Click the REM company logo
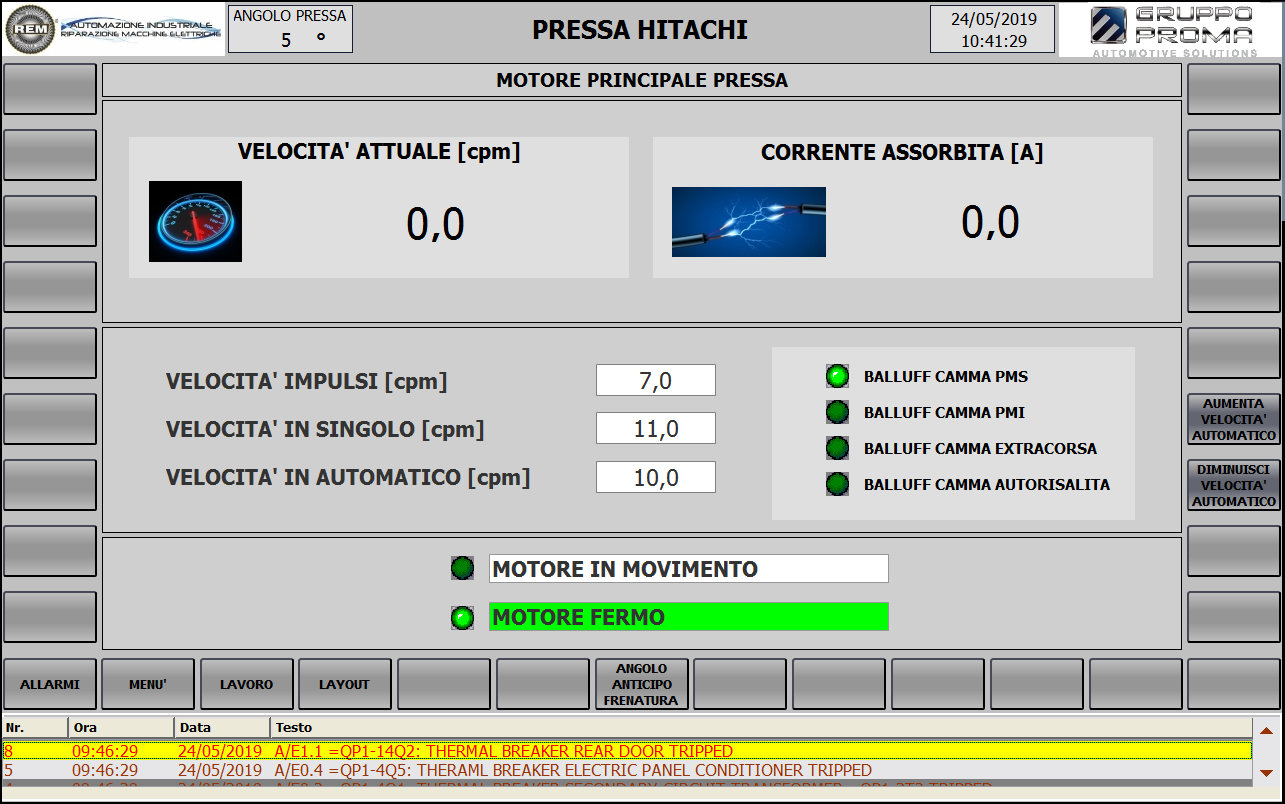This screenshot has height=804, width=1285. click(x=114, y=29)
